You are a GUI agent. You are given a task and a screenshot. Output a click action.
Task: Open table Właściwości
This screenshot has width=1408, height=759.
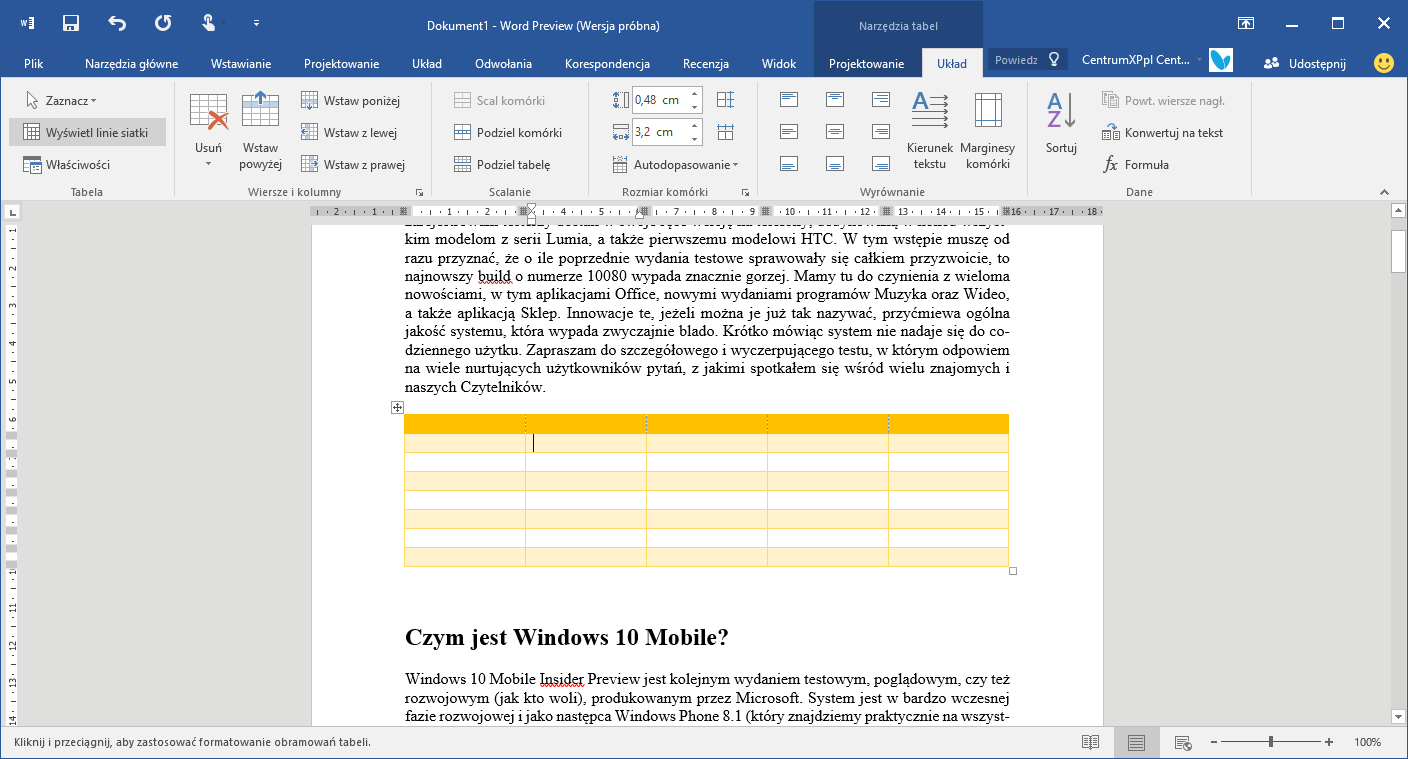[x=66, y=165]
